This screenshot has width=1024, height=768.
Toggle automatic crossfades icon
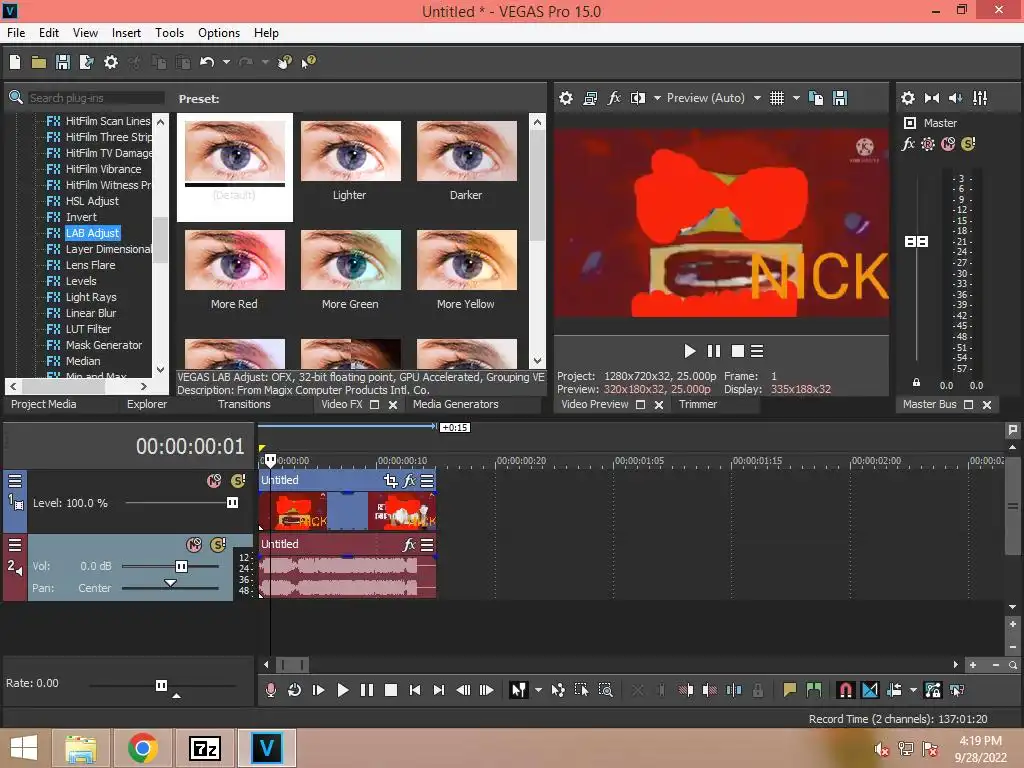pyautogui.click(x=870, y=690)
